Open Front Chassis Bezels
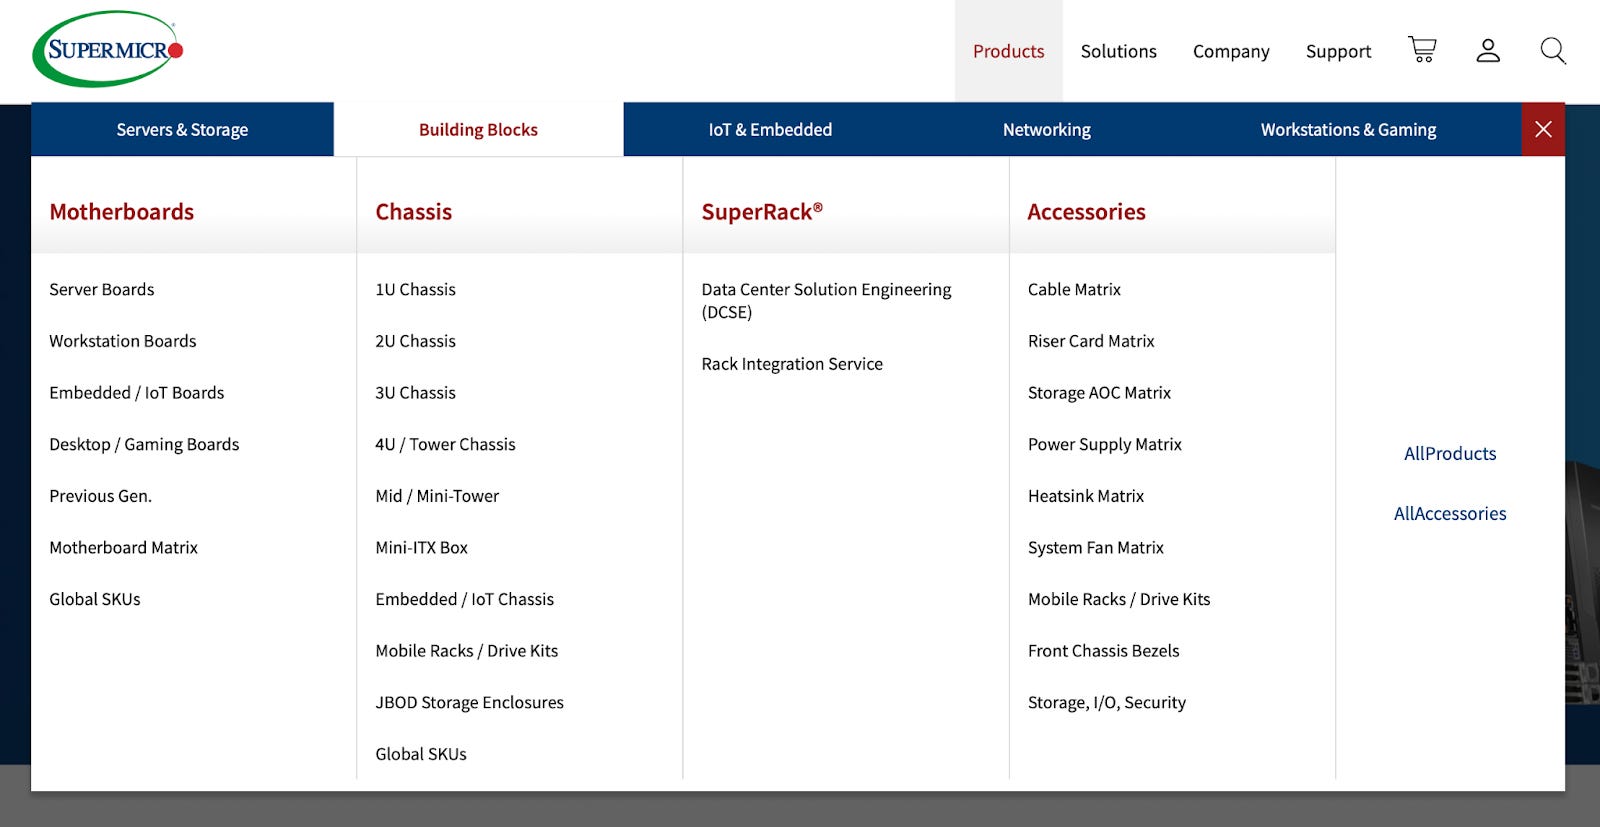The width and height of the screenshot is (1600, 827). click(1103, 651)
